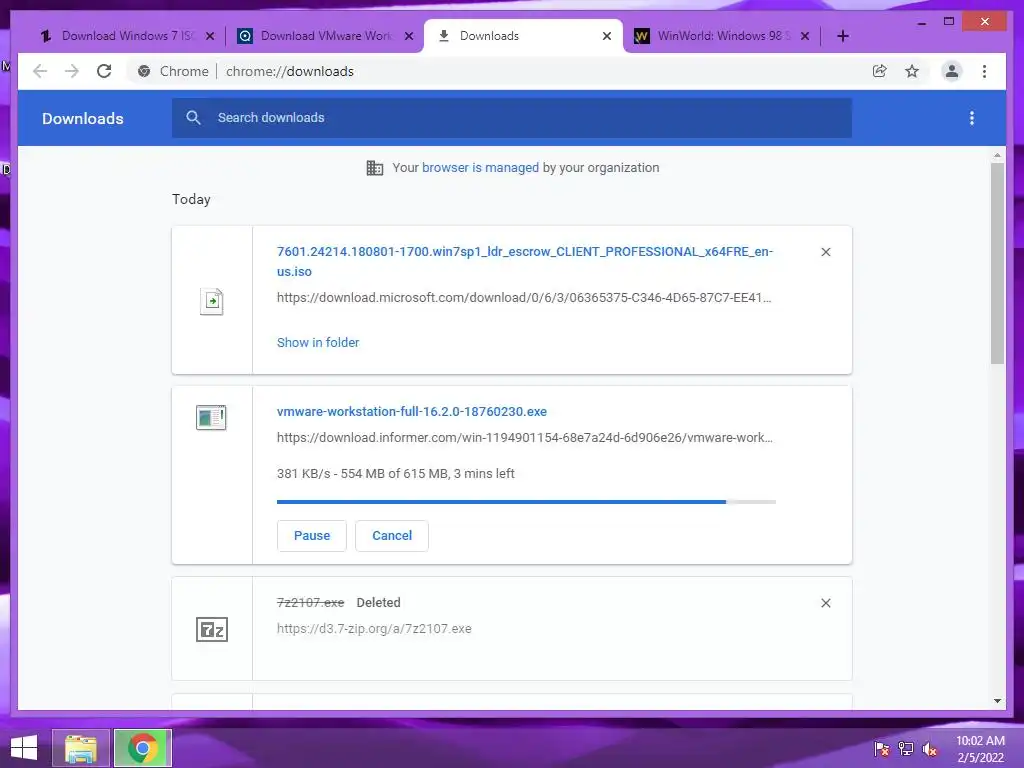Click the VMware download progress bar

tap(526, 502)
